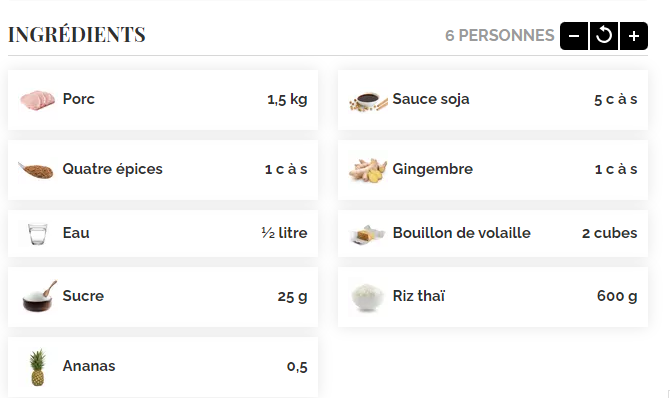Click the sugar bowl image
The width and height of the screenshot is (670, 398).
coord(39,296)
